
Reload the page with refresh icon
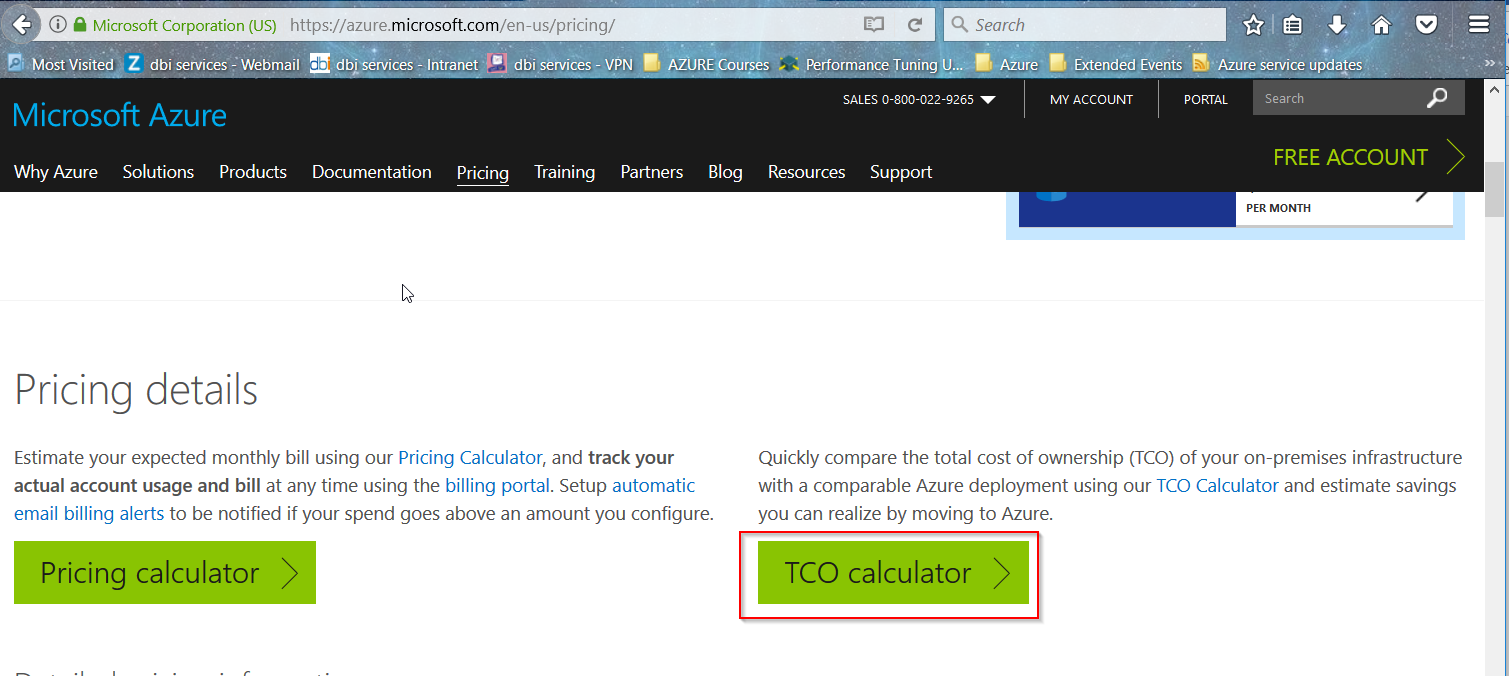pyautogui.click(x=914, y=25)
